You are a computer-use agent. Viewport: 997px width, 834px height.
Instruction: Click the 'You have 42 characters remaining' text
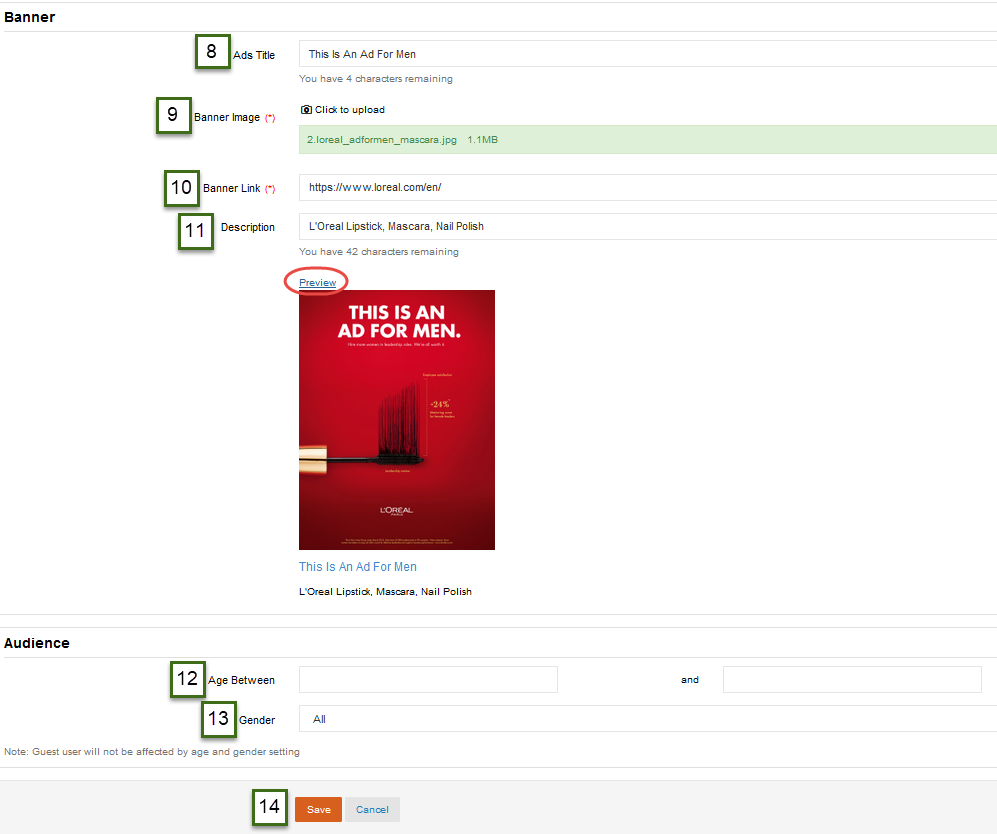pyautogui.click(x=379, y=252)
